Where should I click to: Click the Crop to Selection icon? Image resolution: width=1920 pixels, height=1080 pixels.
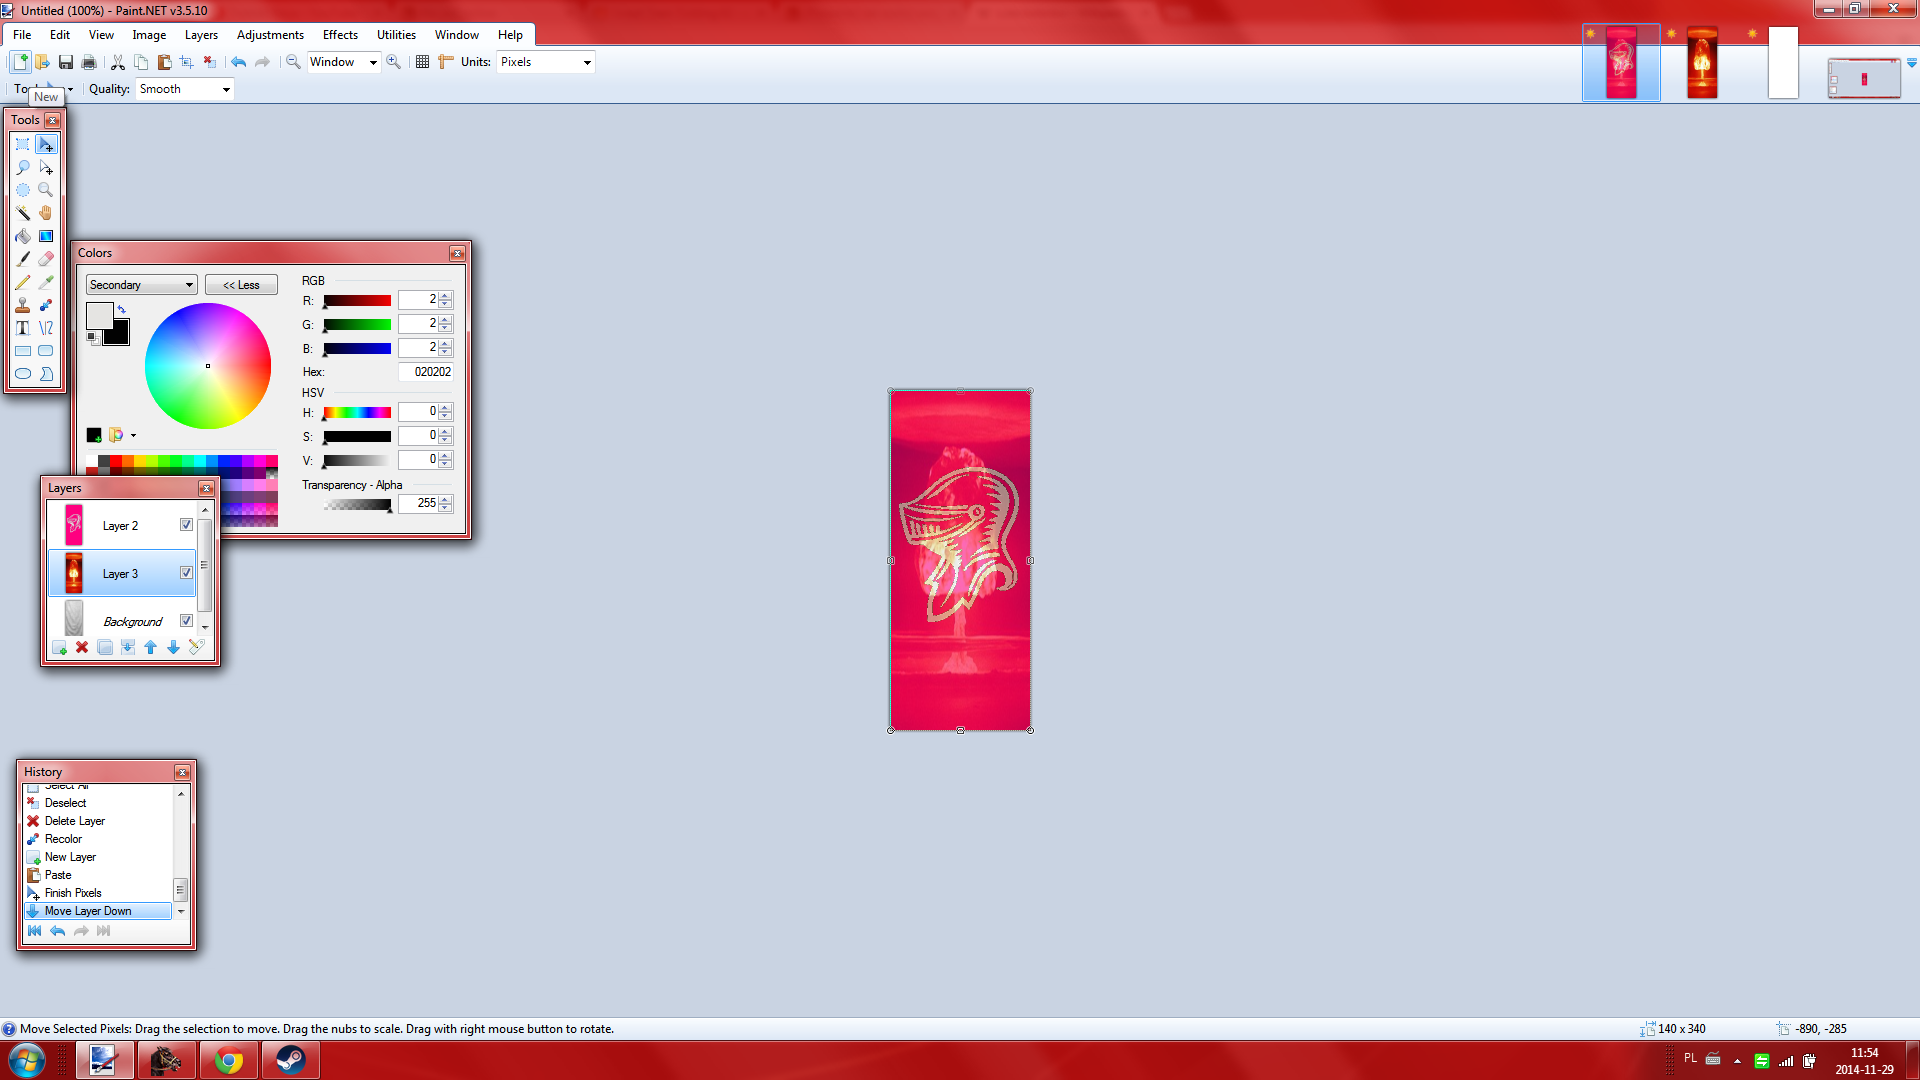pos(186,62)
